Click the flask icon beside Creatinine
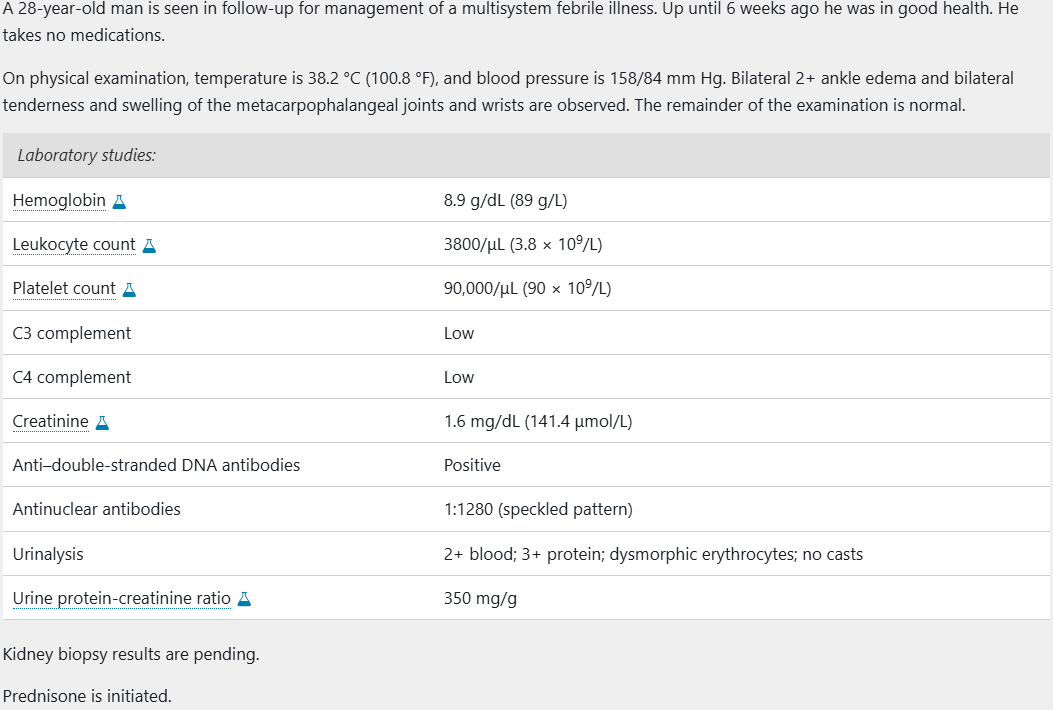The height and width of the screenshot is (710, 1053). [102, 423]
